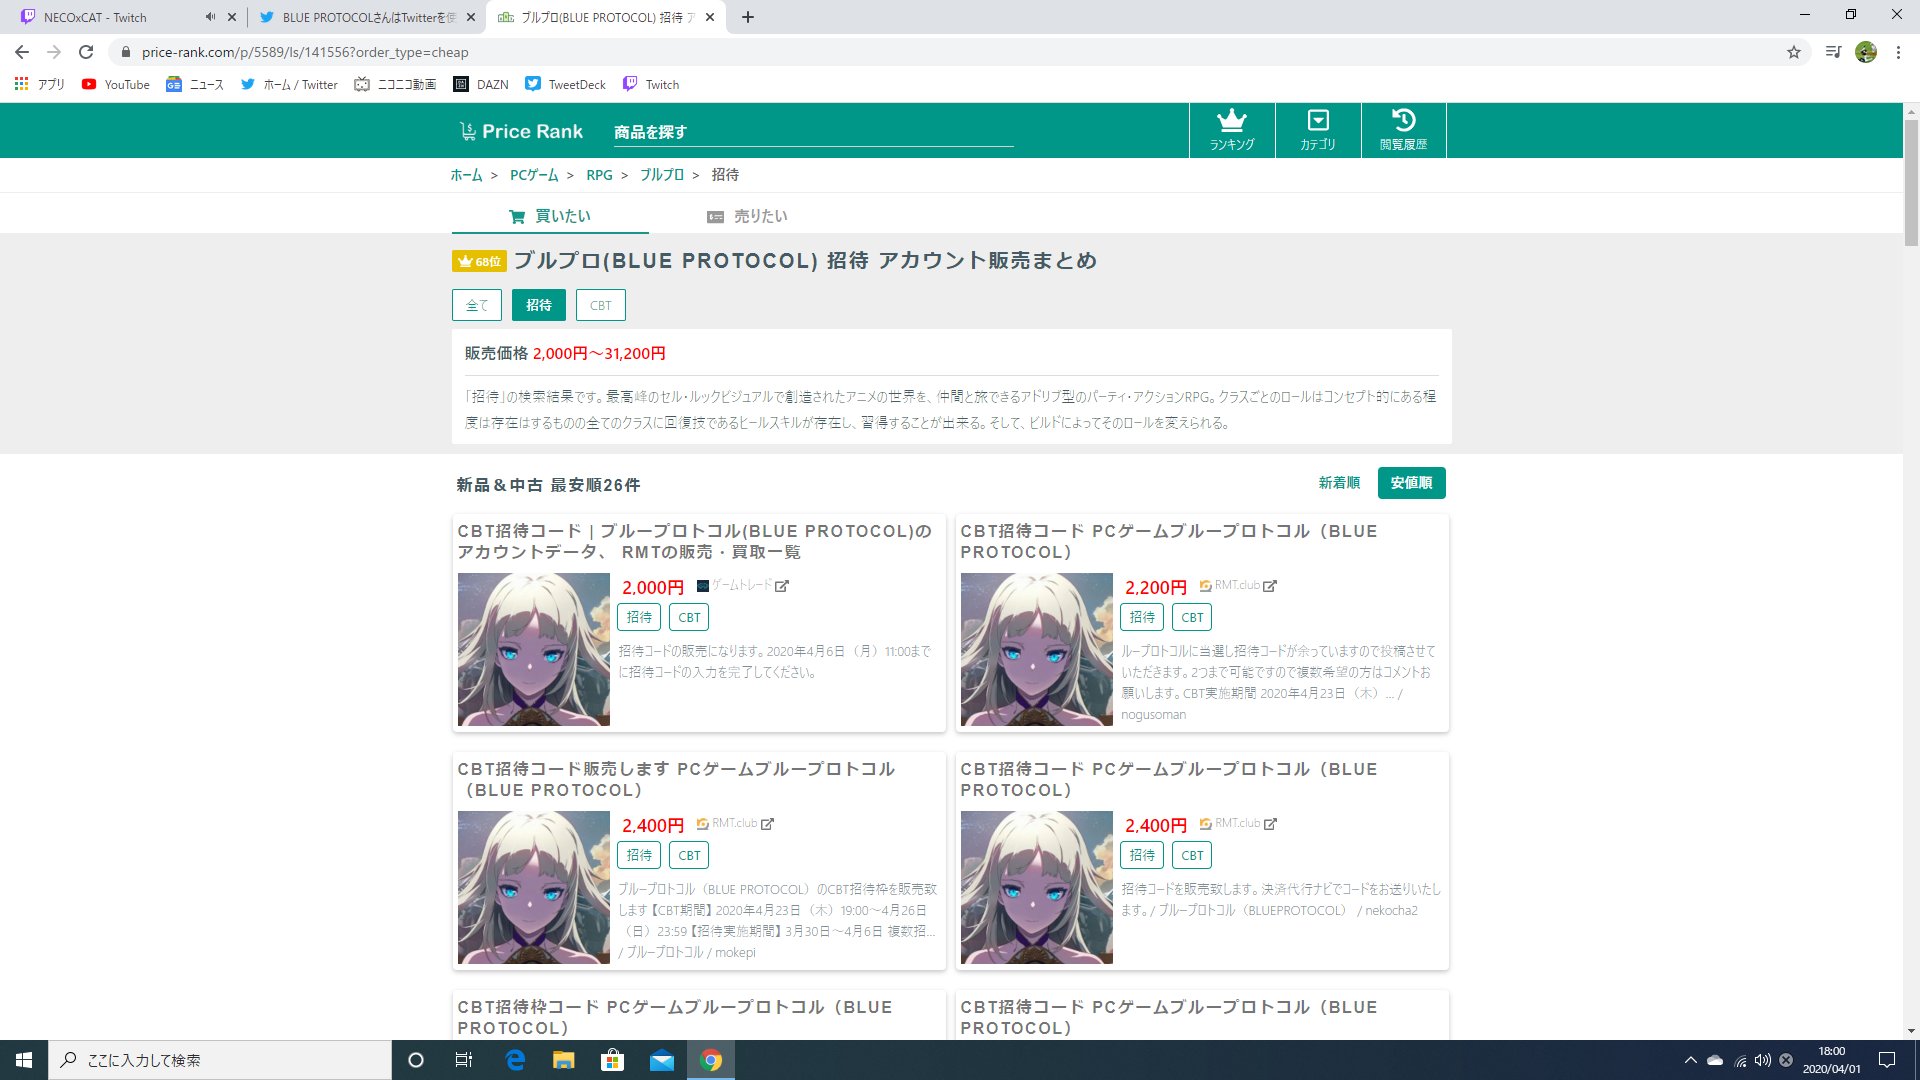
Task: Click the browser back arrow
Action: pyautogui.click(x=22, y=52)
